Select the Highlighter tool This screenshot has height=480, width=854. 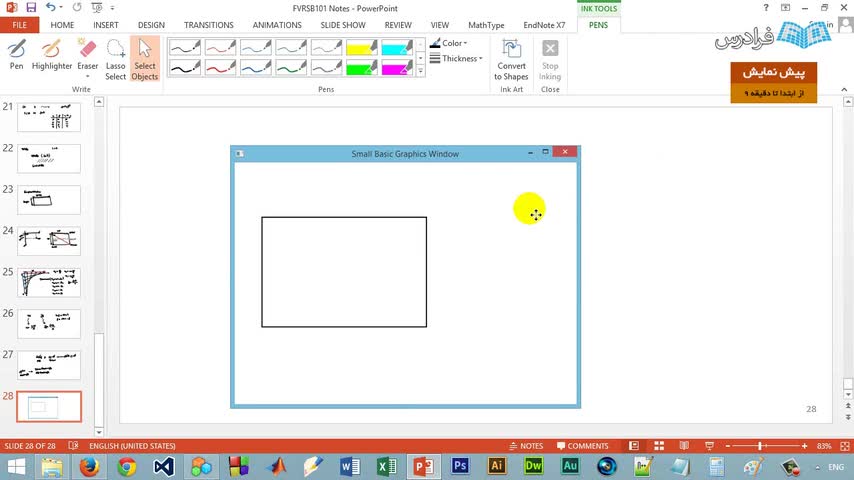(x=52, y=54)
